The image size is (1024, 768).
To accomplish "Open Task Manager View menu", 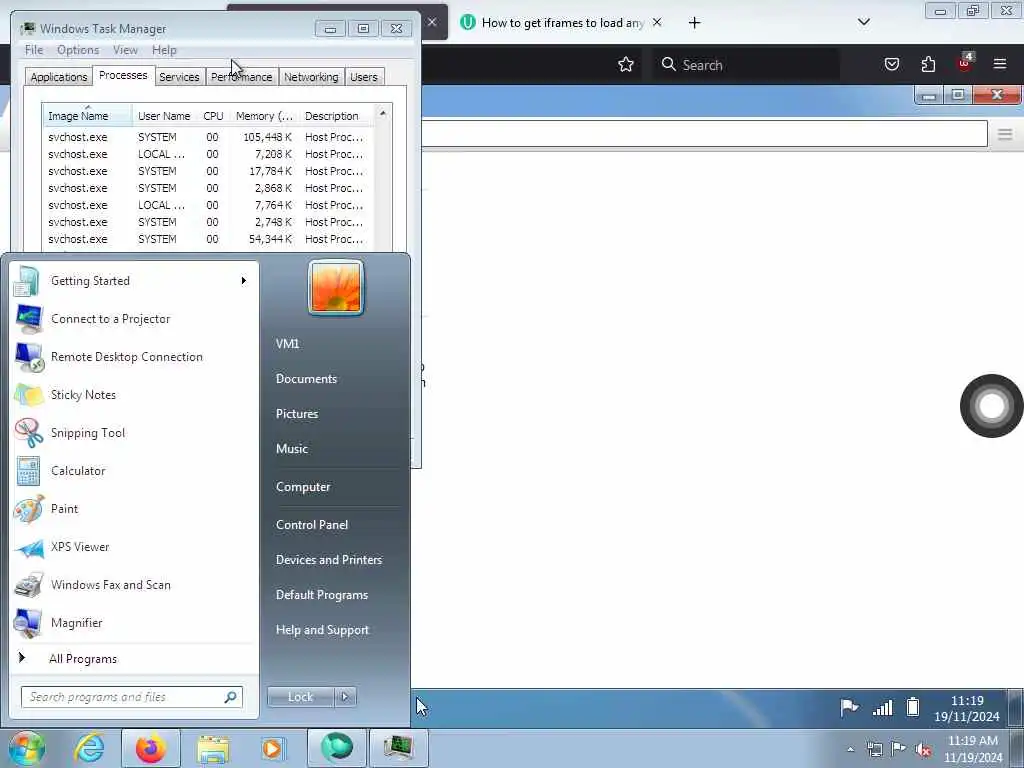I will 125,50.
